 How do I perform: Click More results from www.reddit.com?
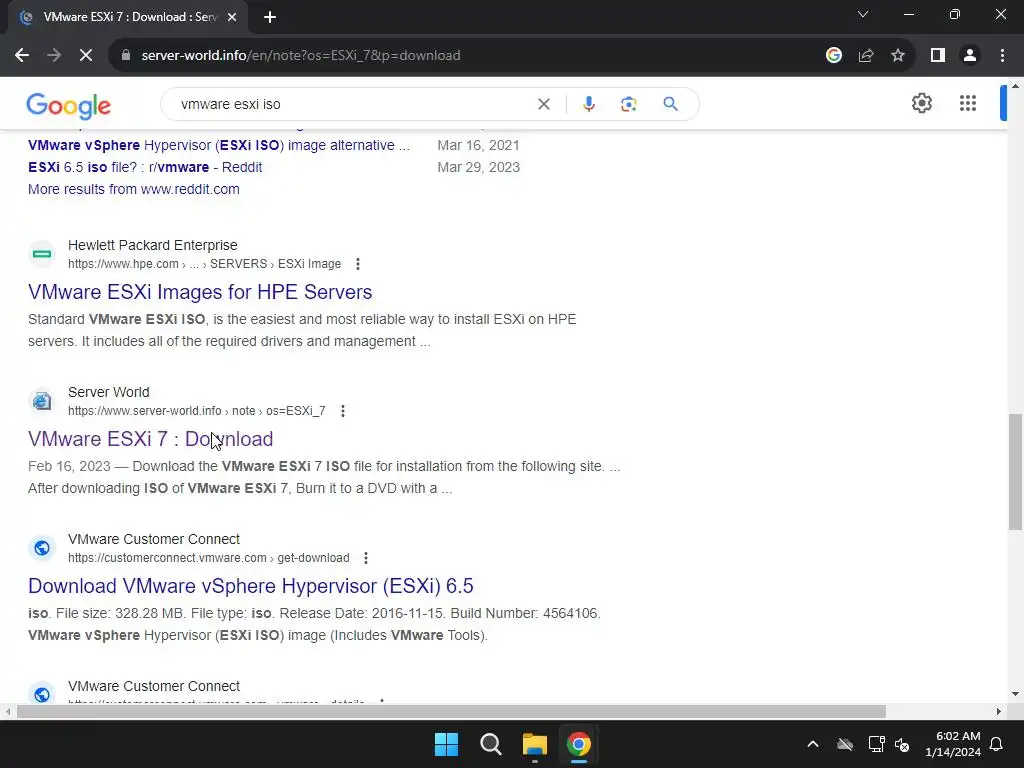(134, 189)
